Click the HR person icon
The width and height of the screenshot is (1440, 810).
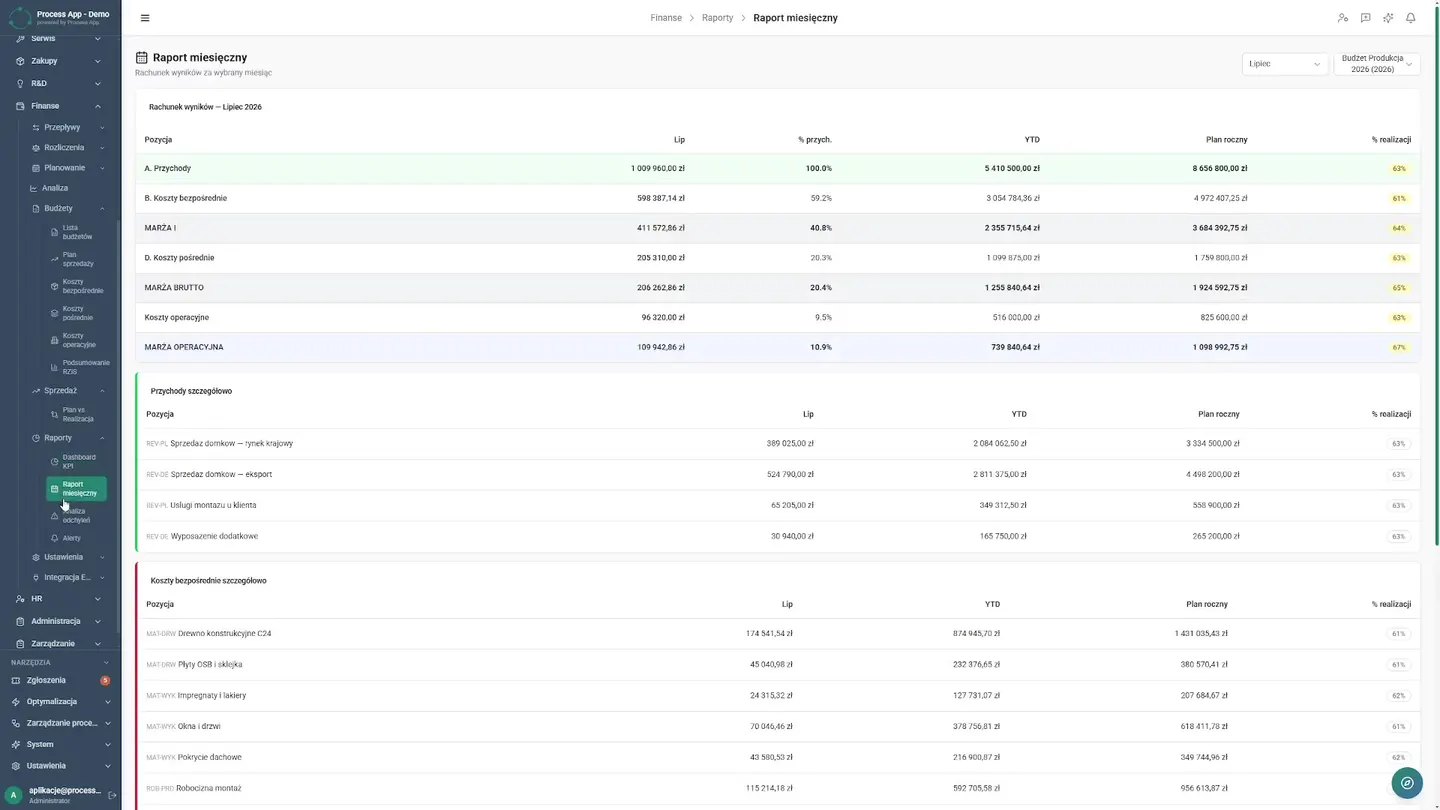[x=20, y=599]
